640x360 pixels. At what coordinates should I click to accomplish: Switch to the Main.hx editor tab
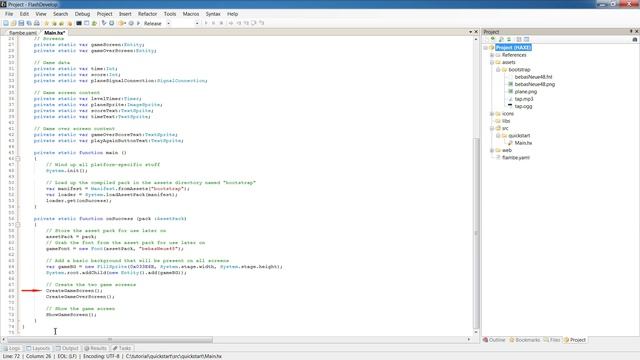pos(54,33)
